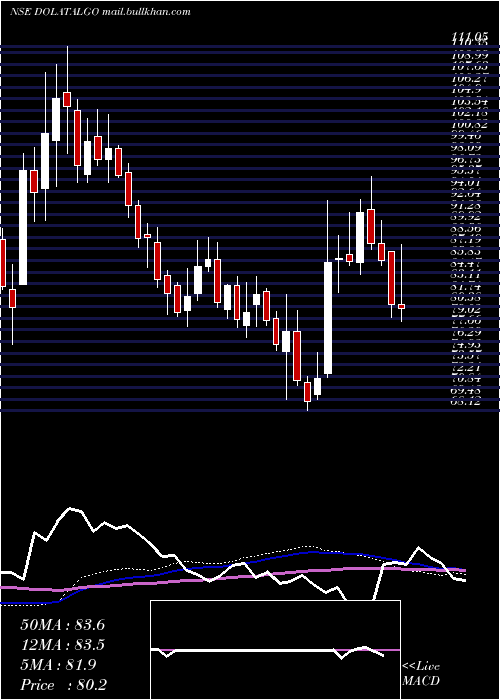Image resolution: width=500 pixels, height=700 pixels.
Task: Click inside the Live MACD inset chart
Action: (x=275, y=650)
